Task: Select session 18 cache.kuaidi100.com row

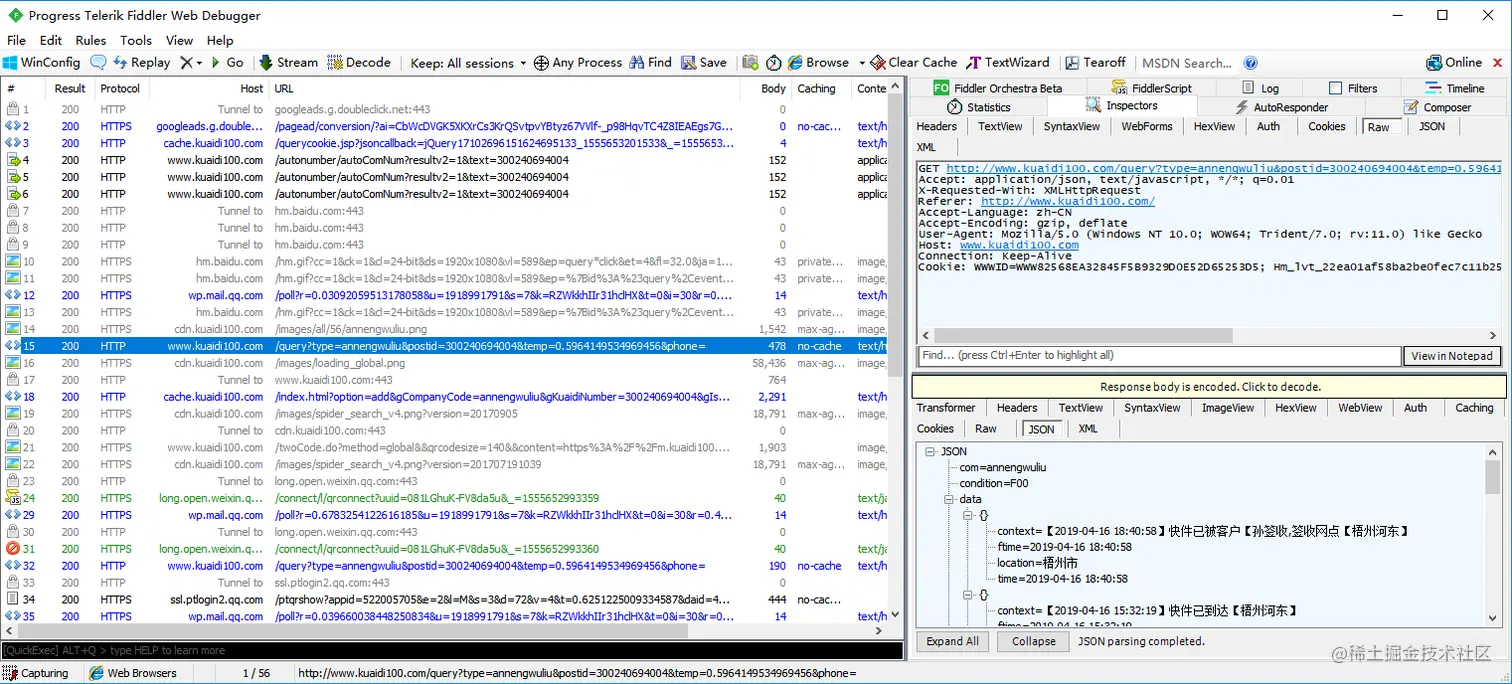Action: point(444,397)
